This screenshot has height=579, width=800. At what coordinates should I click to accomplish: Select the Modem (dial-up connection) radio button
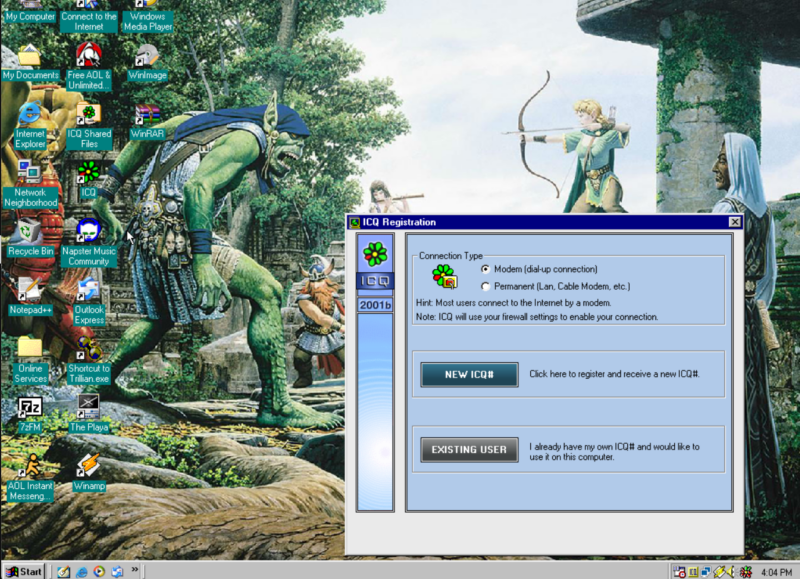[486, 269]
